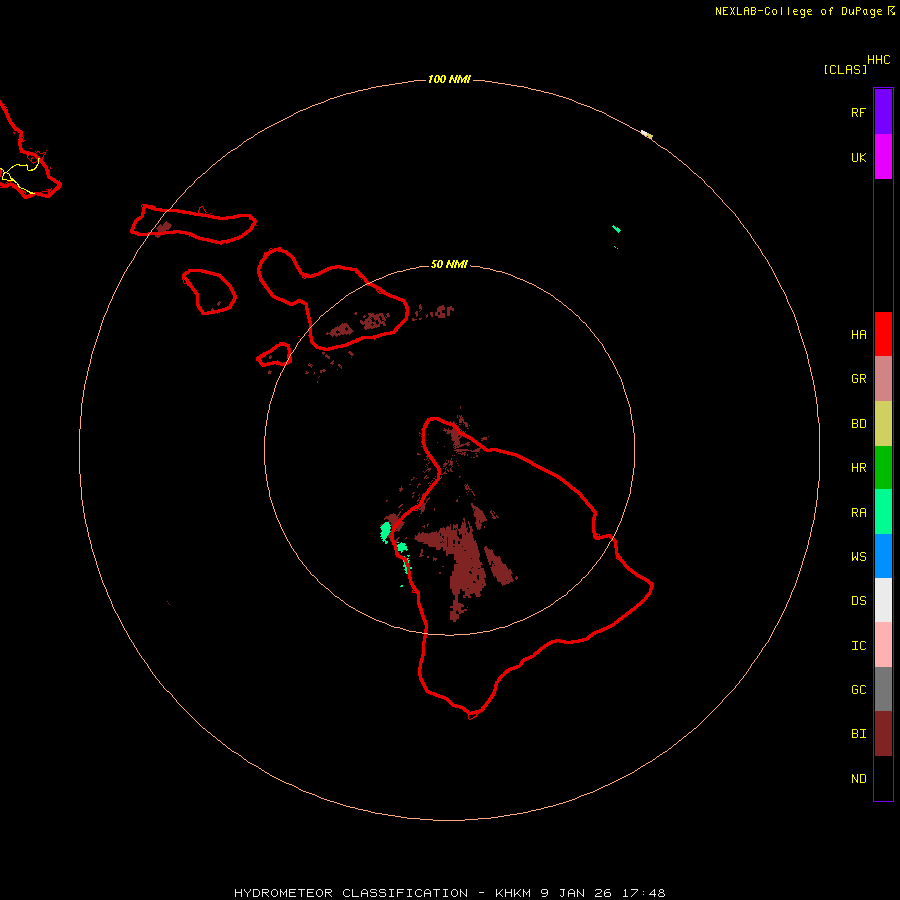
Task: Pick the light green RA legend swatch
Action: (x=883, y=512)
